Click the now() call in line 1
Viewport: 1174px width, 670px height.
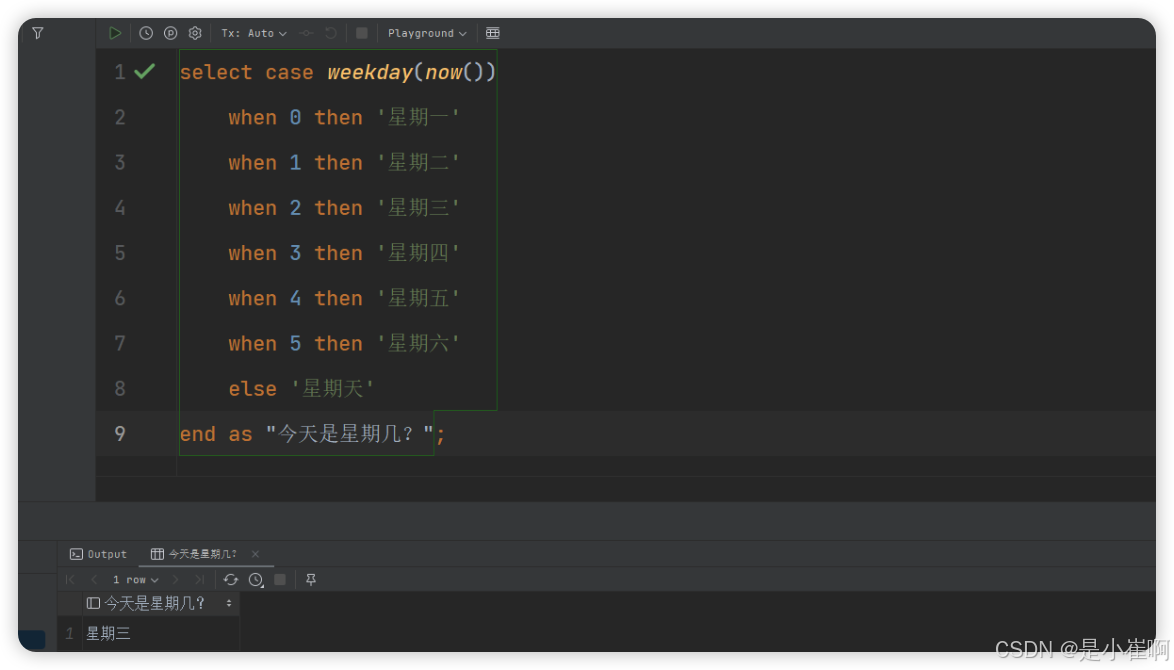click(x=455, y=72)
